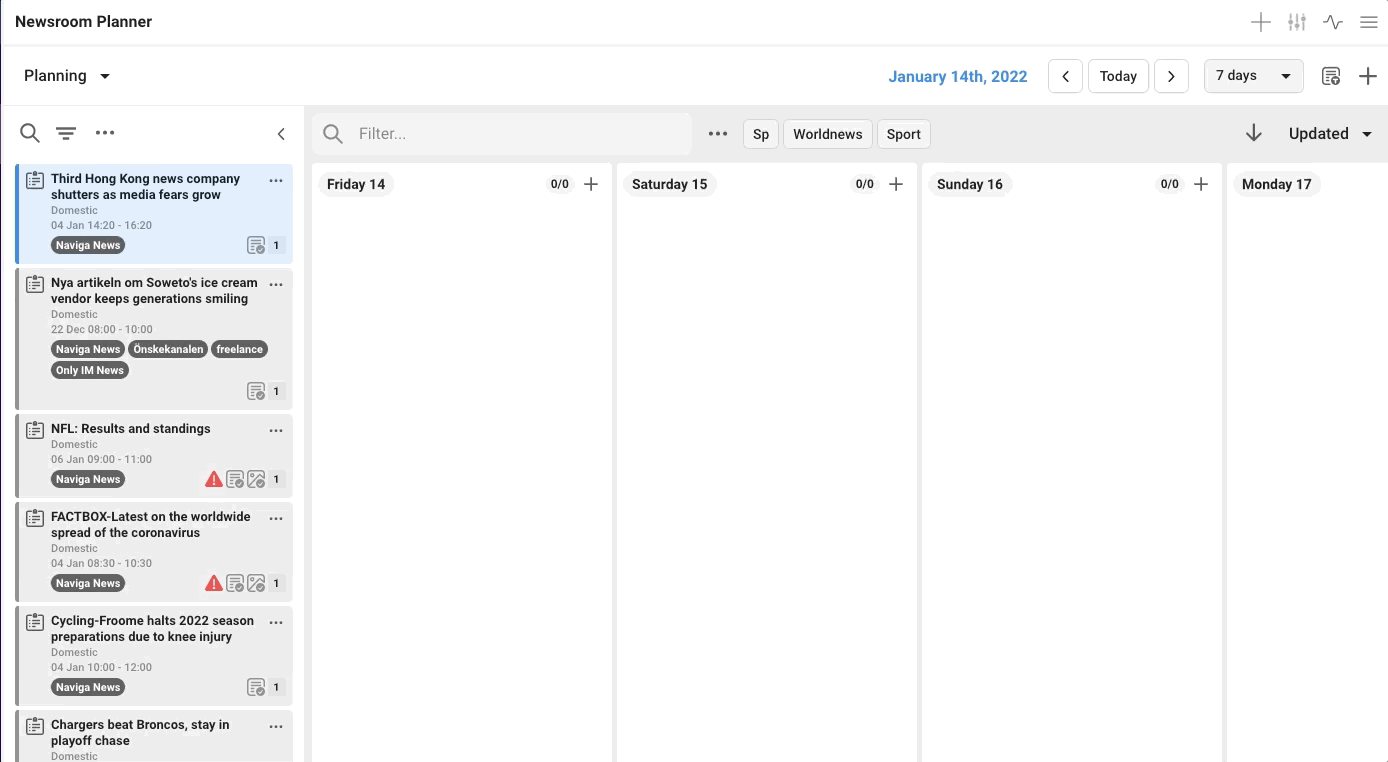Open the Updated sort dropdown
1388x762 pixels.
(1330, 133)
